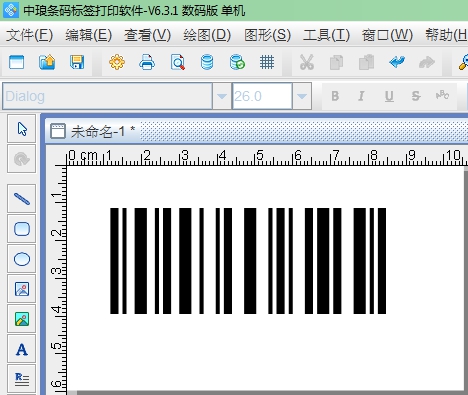Toggle strikethrough formatting button
Image resolution: width=468 pixels, height=395 pixels.
pyautogui.click(x=416, y=96)
